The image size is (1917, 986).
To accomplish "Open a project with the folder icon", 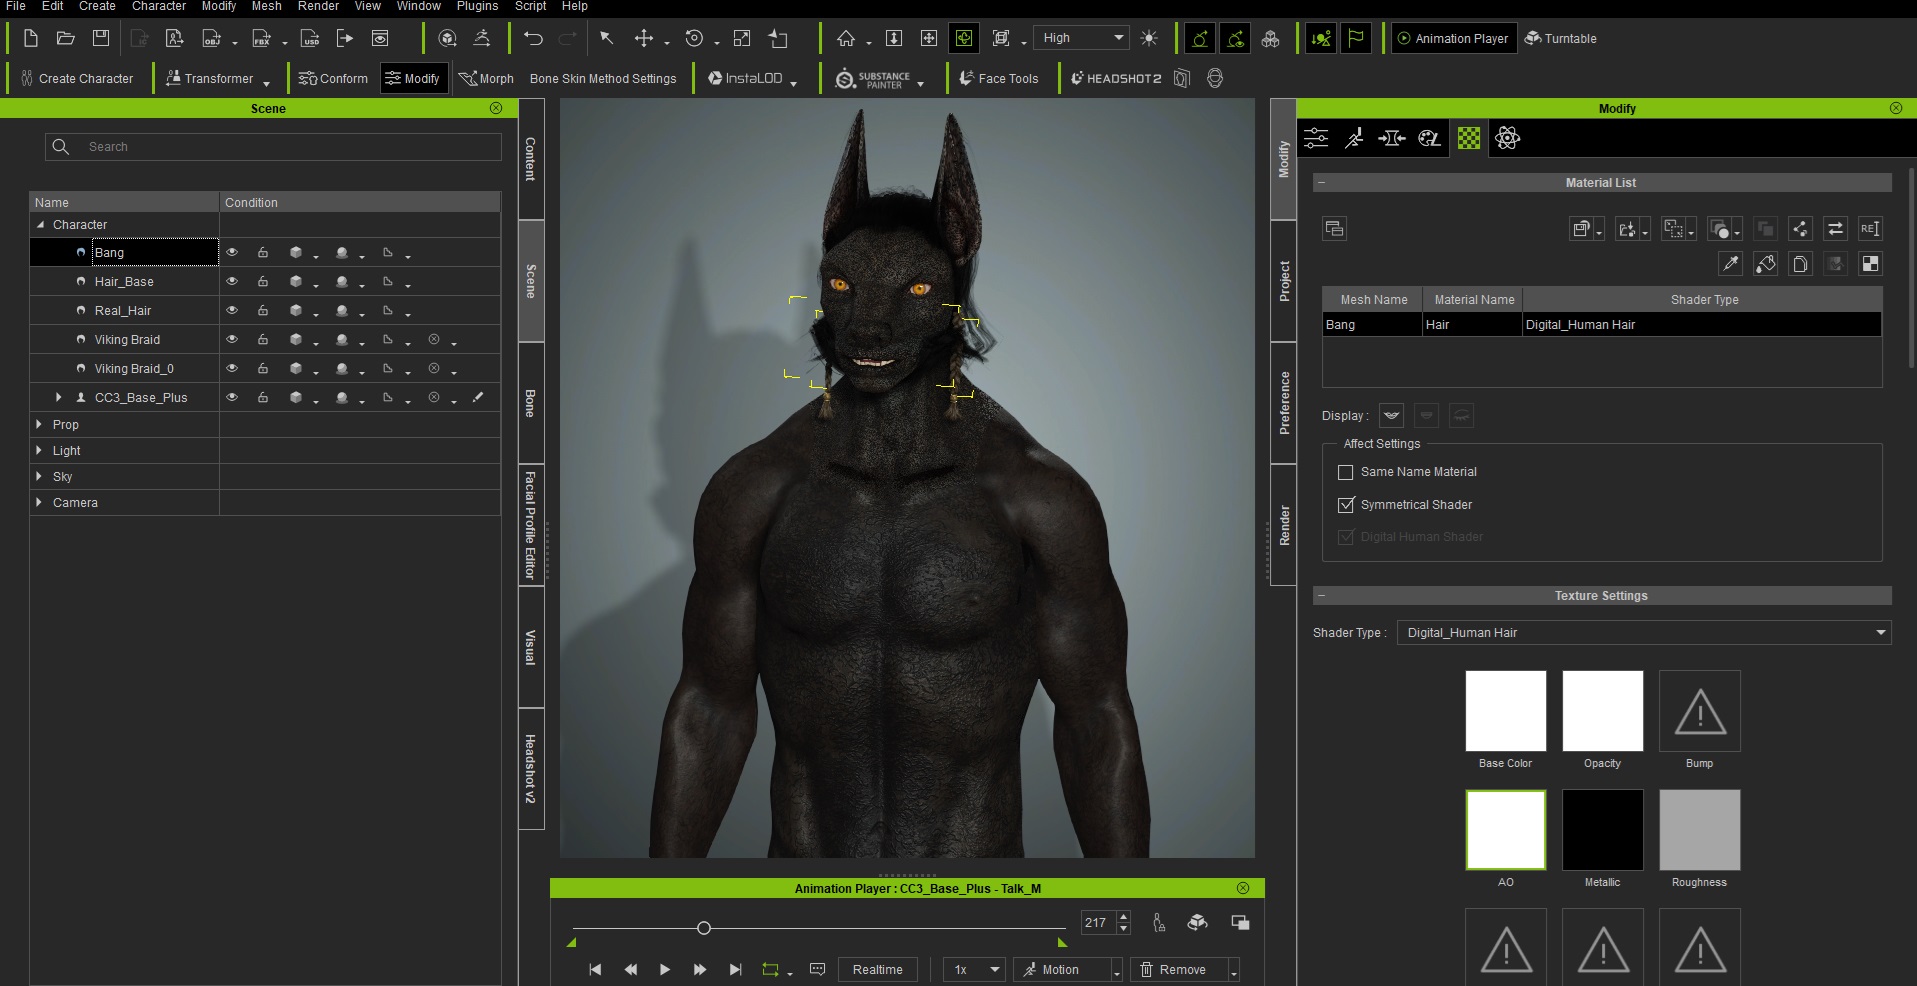I will (66, 38).
